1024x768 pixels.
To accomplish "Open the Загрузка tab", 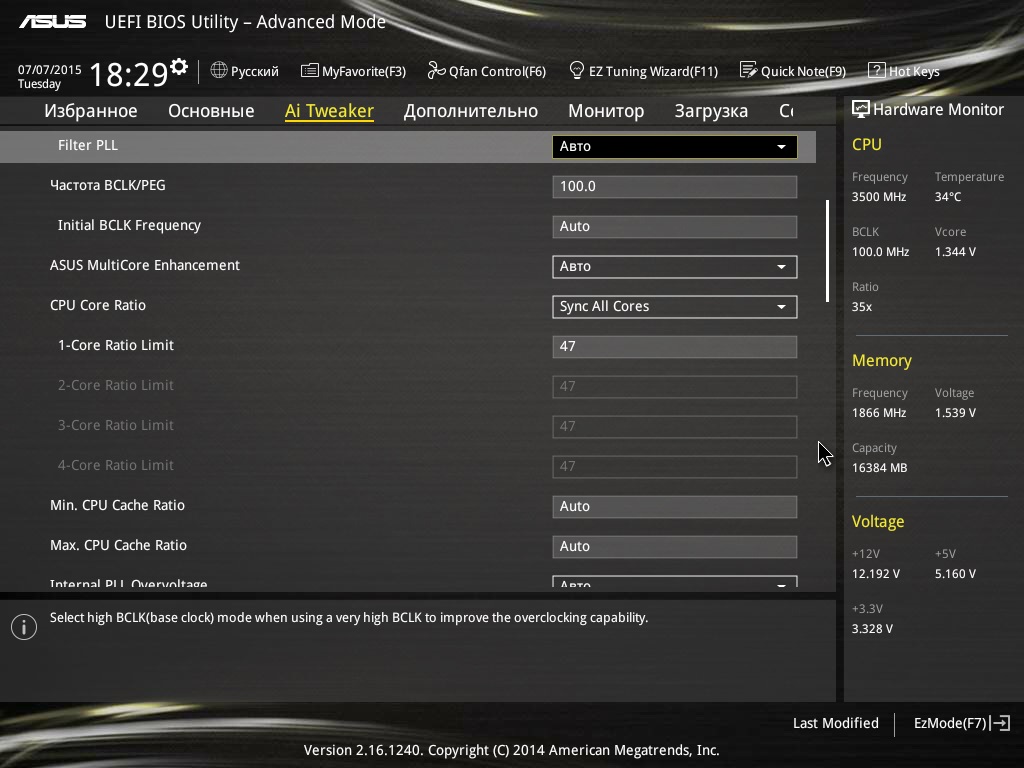I will pyautogui.click(x=711, y=111).
